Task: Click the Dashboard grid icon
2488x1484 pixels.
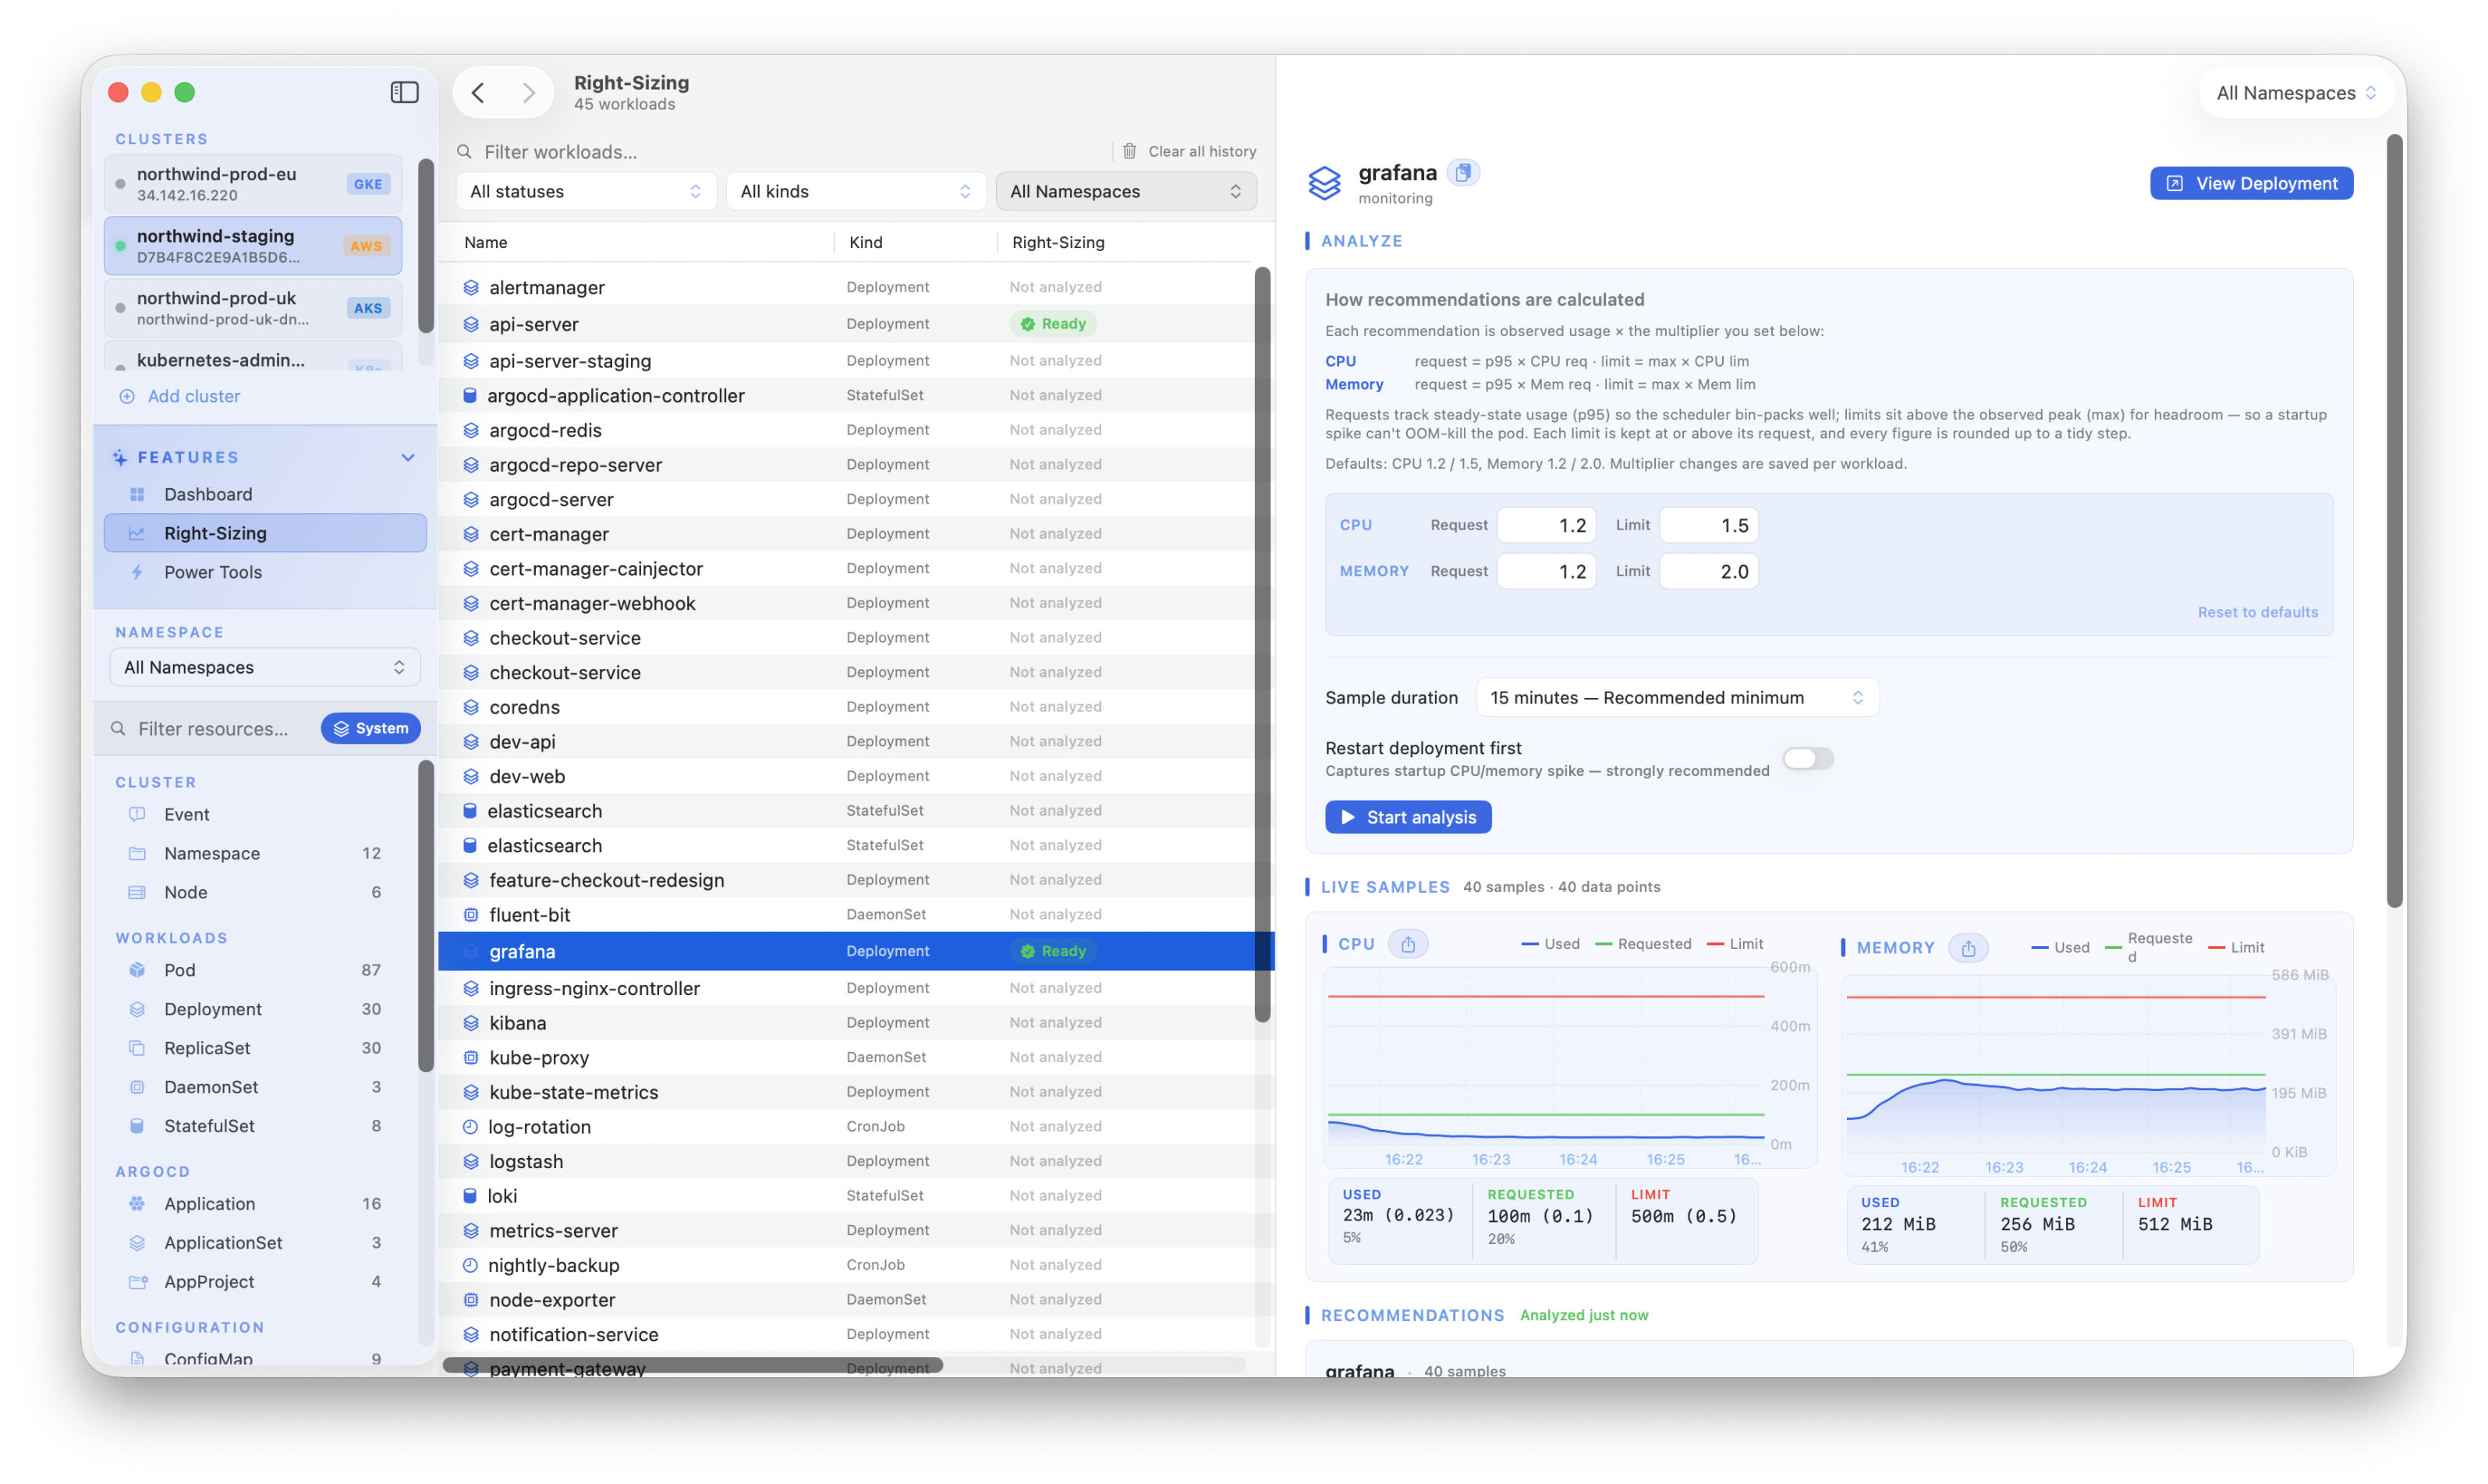Action: pos(137,494)
